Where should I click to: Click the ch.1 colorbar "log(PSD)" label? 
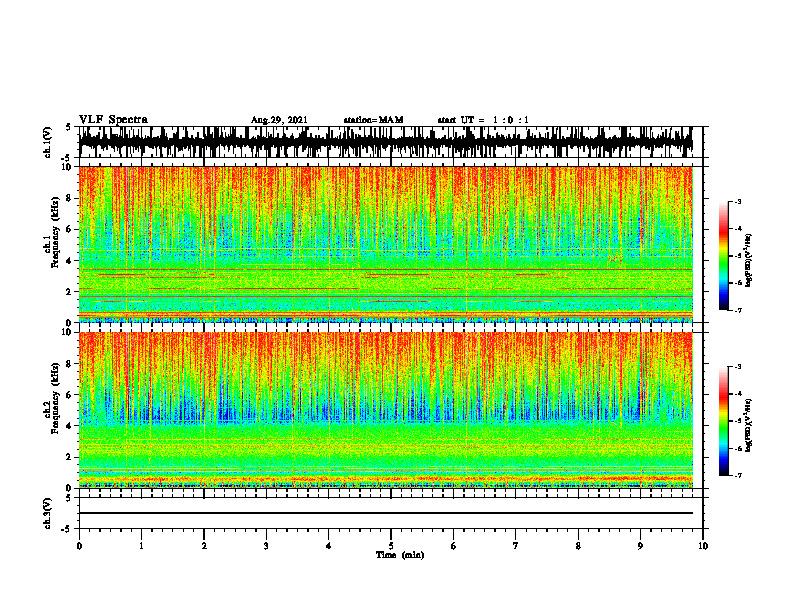point(749,261)
